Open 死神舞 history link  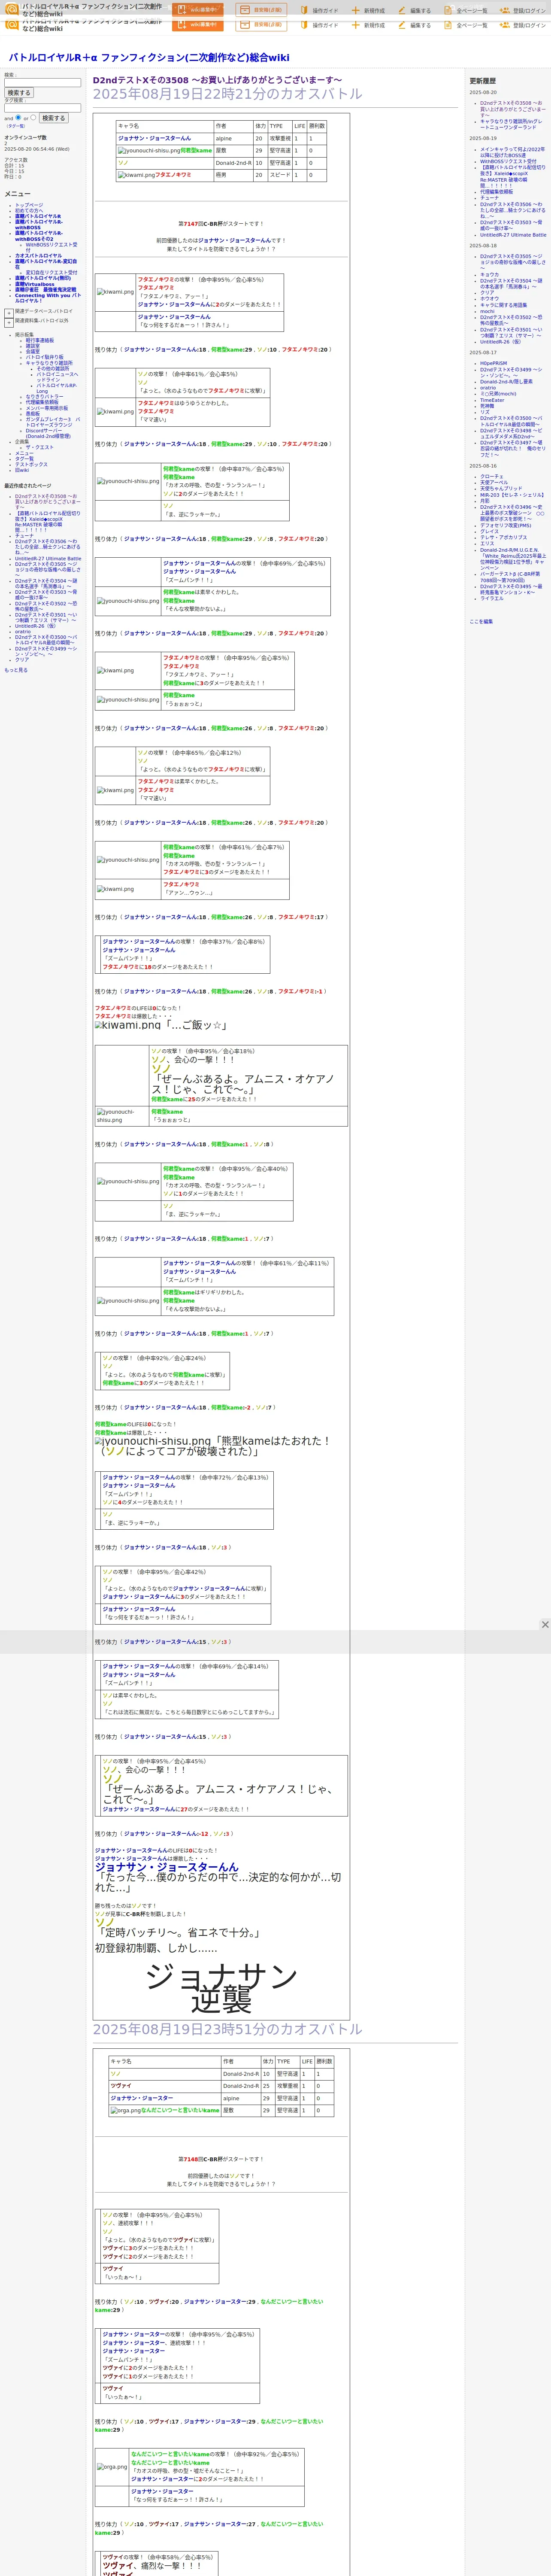487,406
